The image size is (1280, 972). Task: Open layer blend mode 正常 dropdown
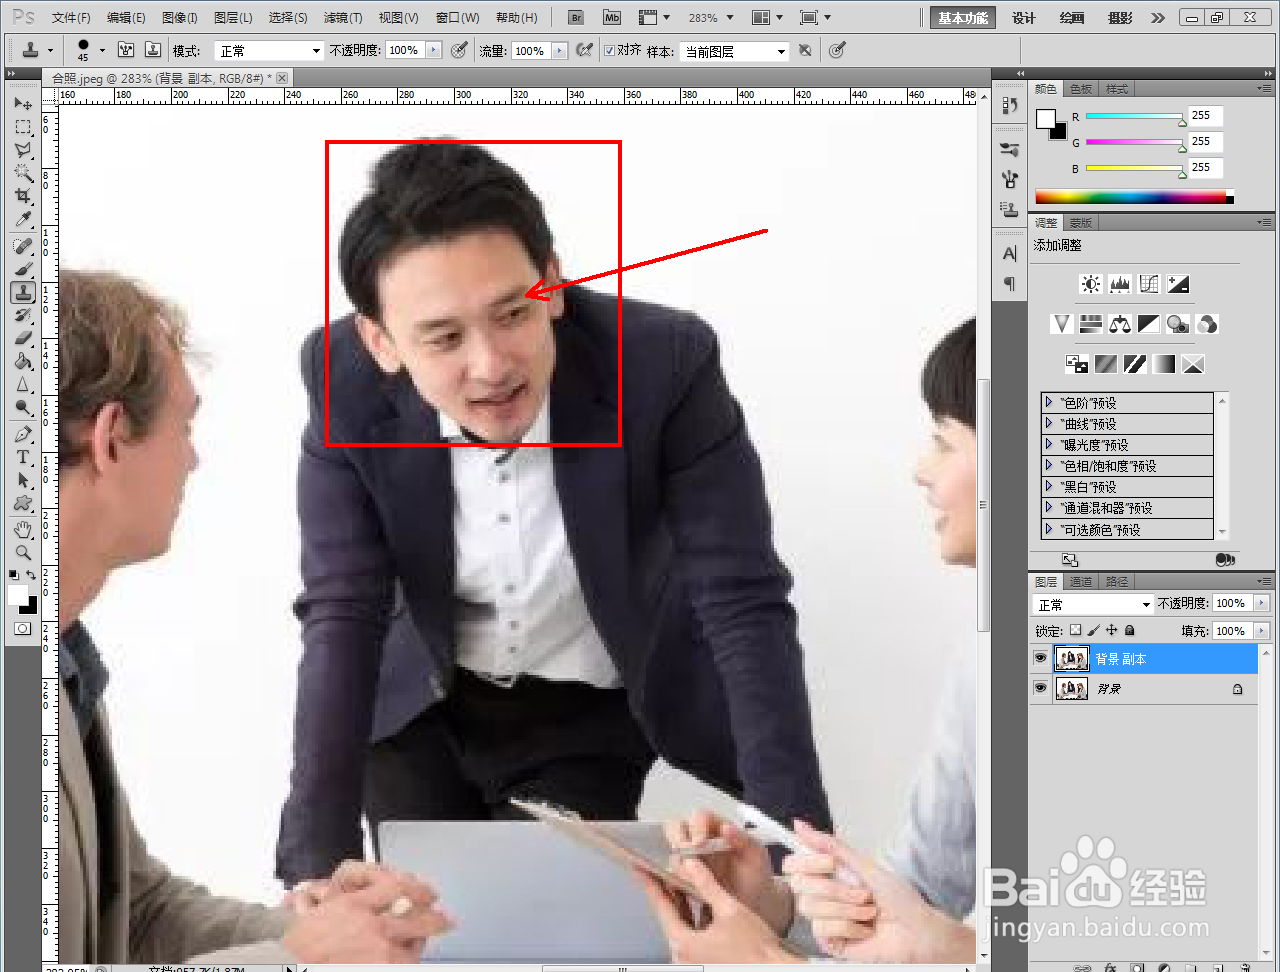tap(1093, 605)
